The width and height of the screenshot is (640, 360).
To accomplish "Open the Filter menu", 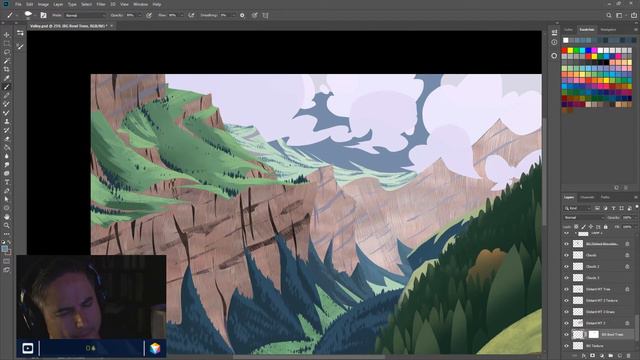I will tap(101, 4).
